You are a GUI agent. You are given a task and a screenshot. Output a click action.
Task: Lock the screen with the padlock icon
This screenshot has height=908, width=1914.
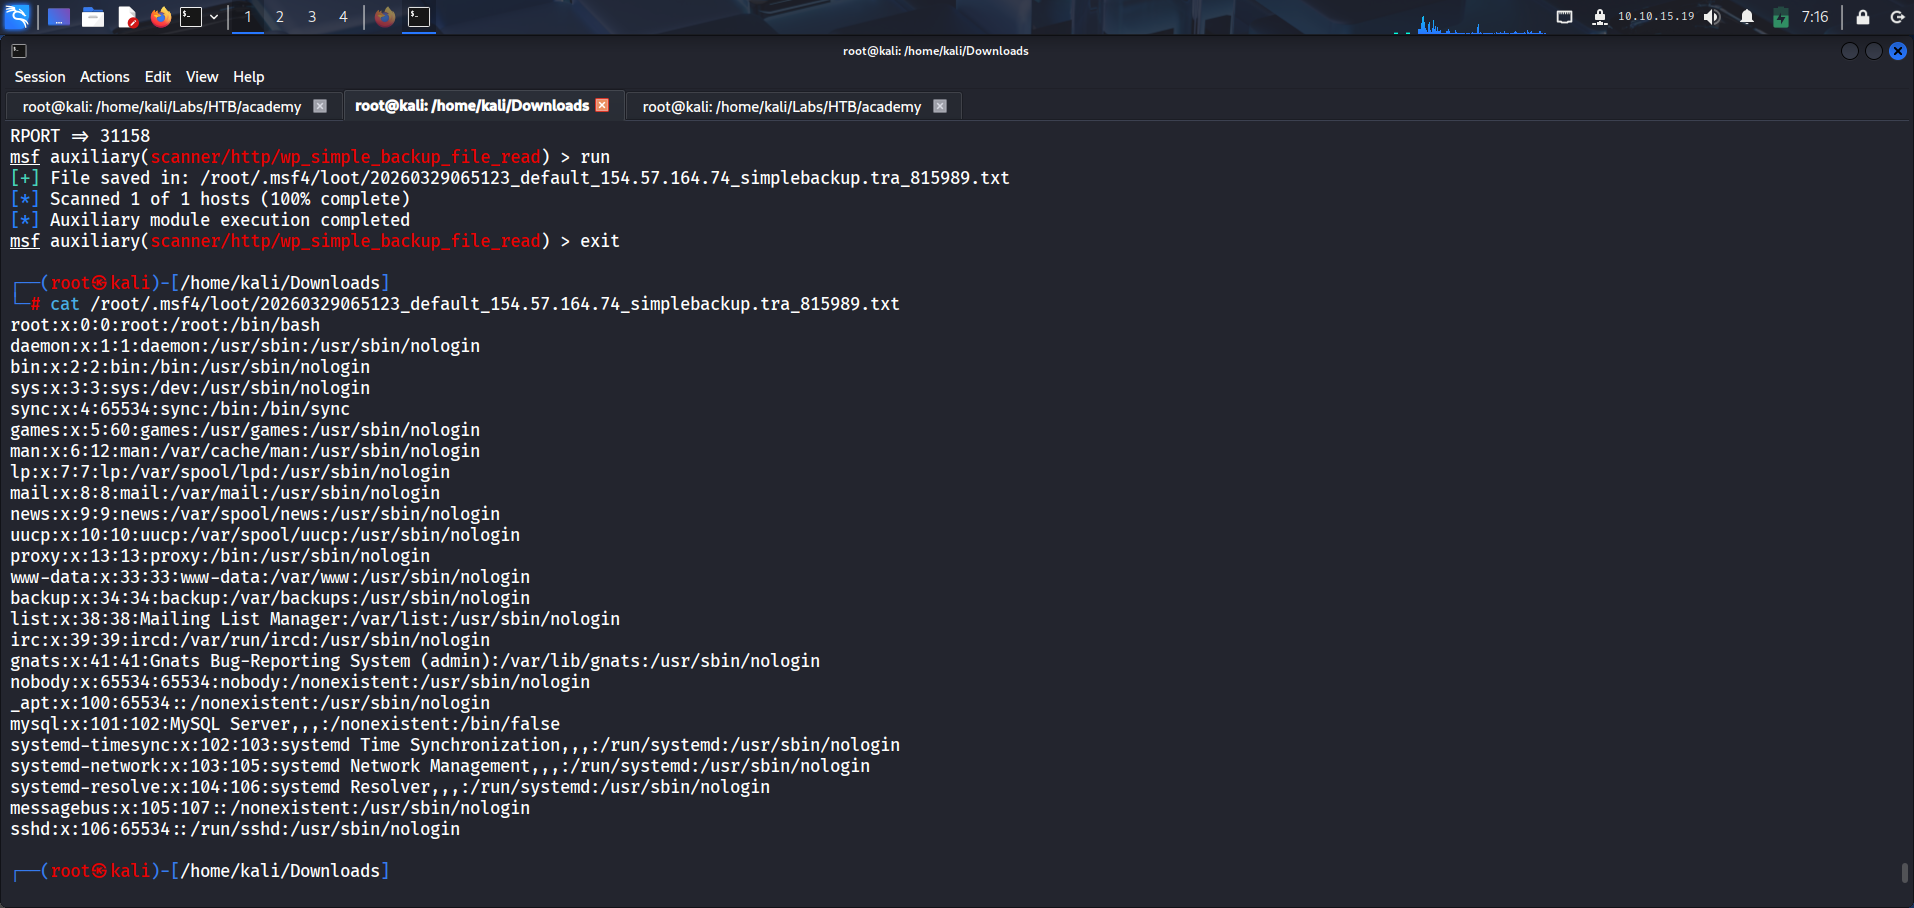point(1862,17)
